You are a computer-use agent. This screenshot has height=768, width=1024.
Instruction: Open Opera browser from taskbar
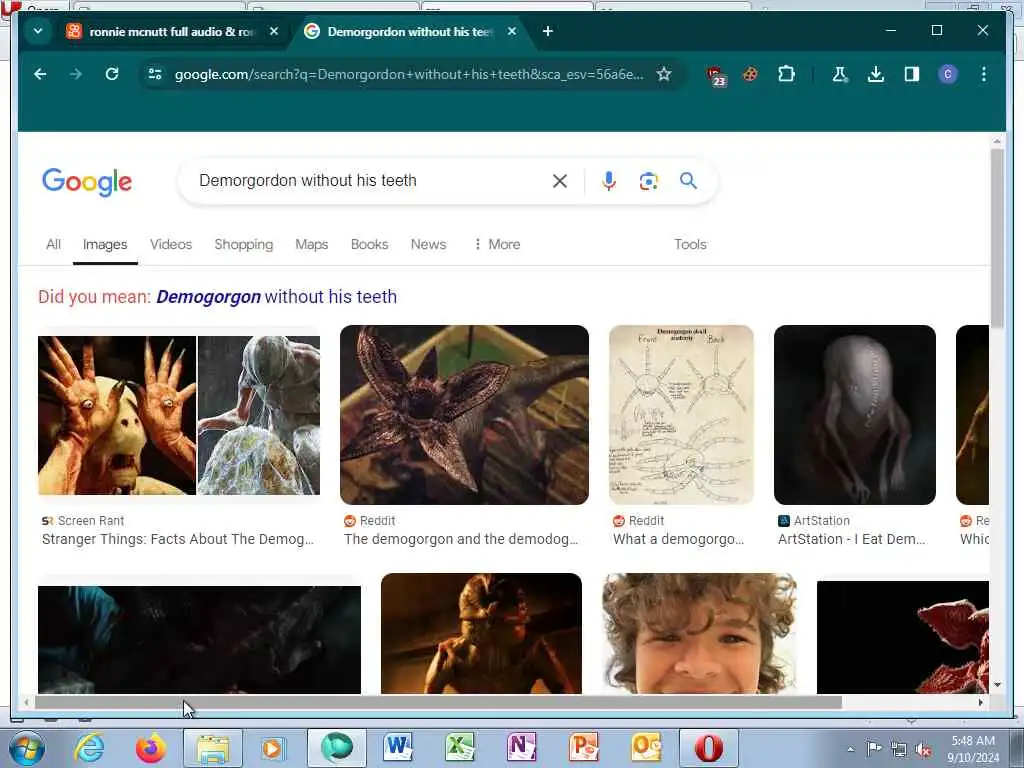point(709,748)
